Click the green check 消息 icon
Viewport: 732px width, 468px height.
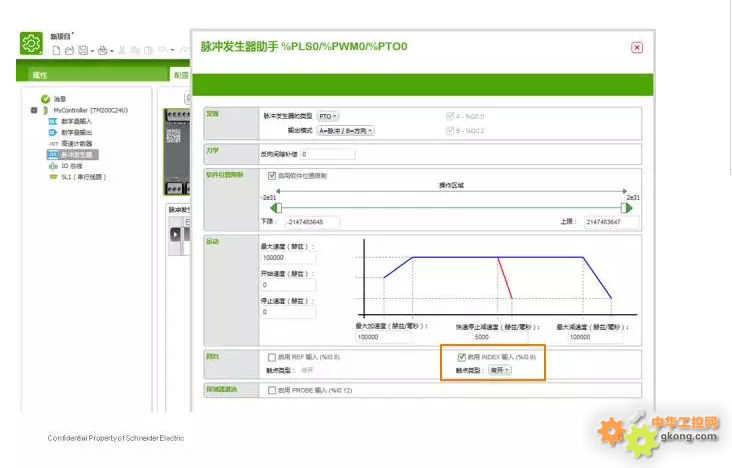45,99
